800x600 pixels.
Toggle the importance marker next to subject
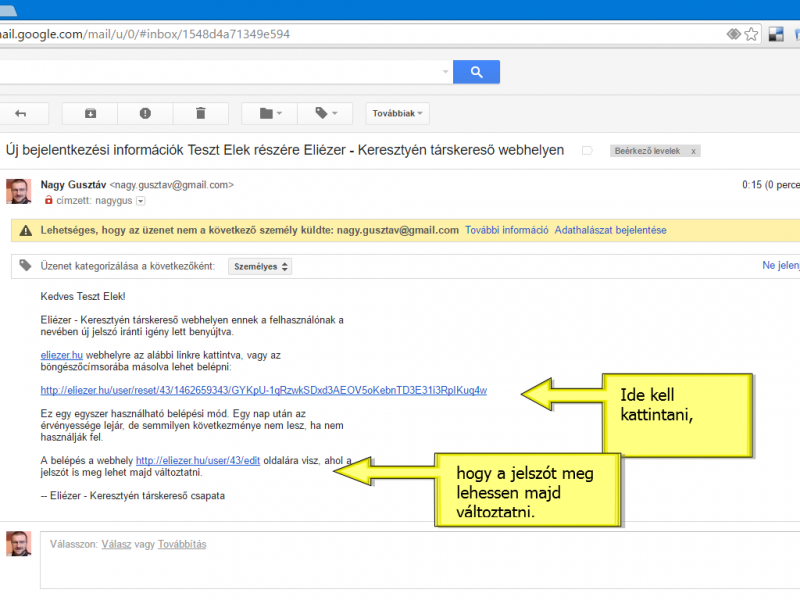point(587,151)
